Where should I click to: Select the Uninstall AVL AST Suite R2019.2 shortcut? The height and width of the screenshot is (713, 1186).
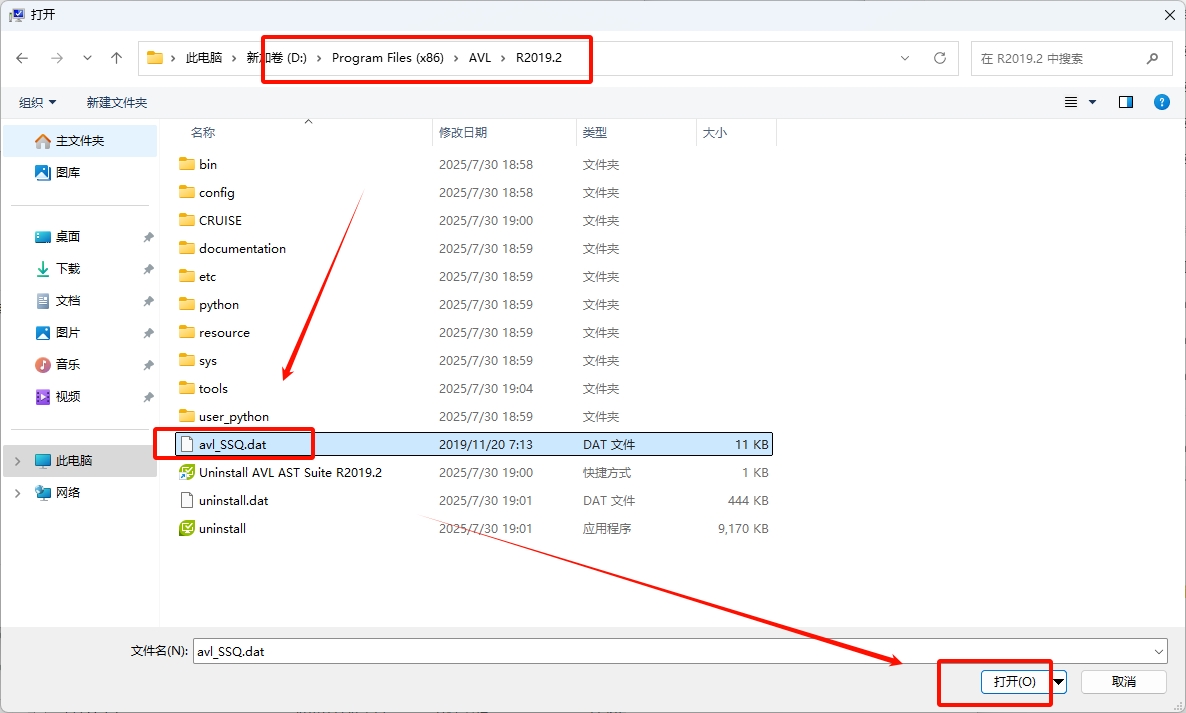(x=290, y=472)
